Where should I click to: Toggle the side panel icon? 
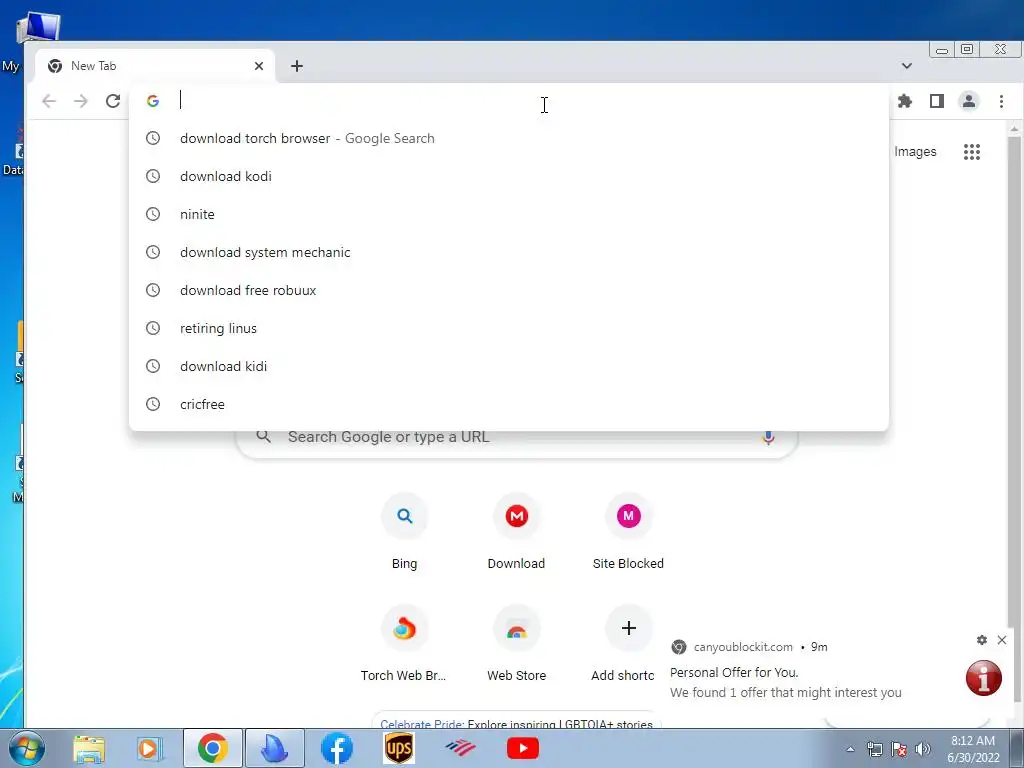click(936, 101)
